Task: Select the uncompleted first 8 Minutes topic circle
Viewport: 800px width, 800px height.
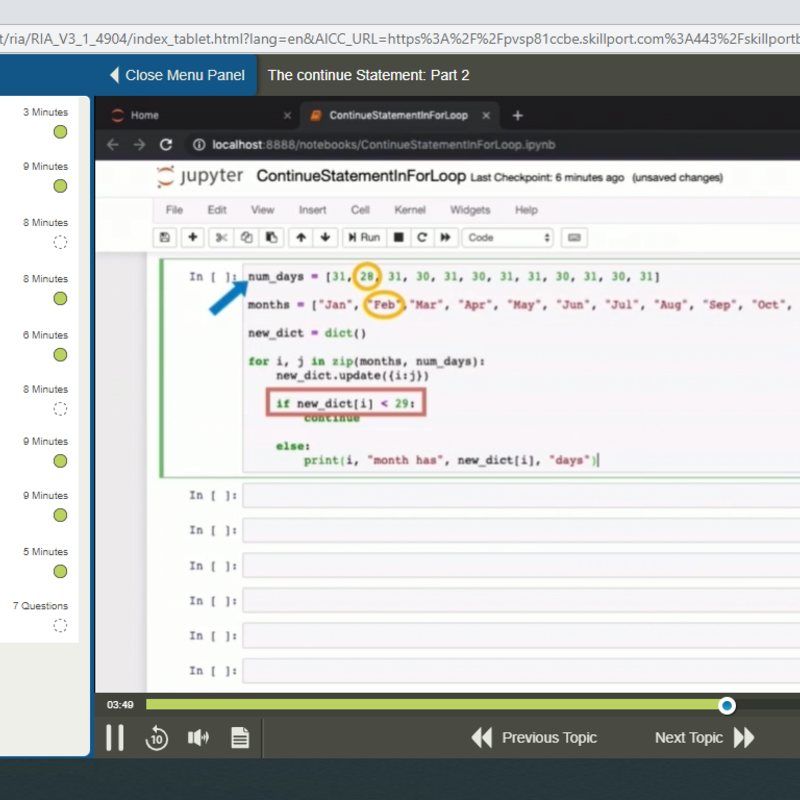Action: click(60, 242)
